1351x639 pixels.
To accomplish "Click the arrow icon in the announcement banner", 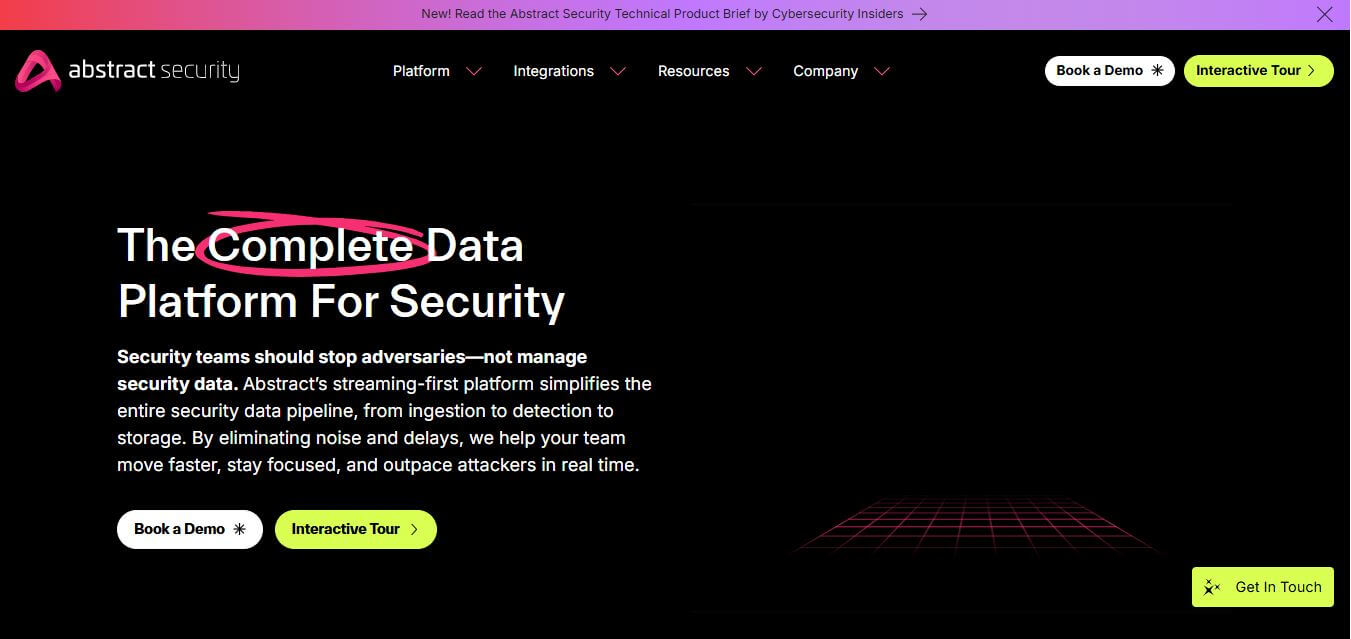I will click(x=920, y=14).
